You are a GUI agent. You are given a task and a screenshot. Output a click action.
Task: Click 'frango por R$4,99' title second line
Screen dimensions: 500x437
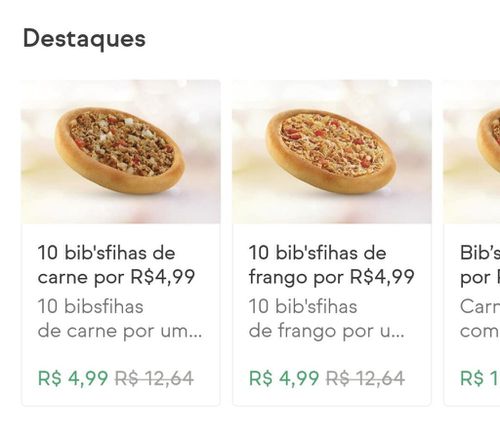(x=331, y=277)
